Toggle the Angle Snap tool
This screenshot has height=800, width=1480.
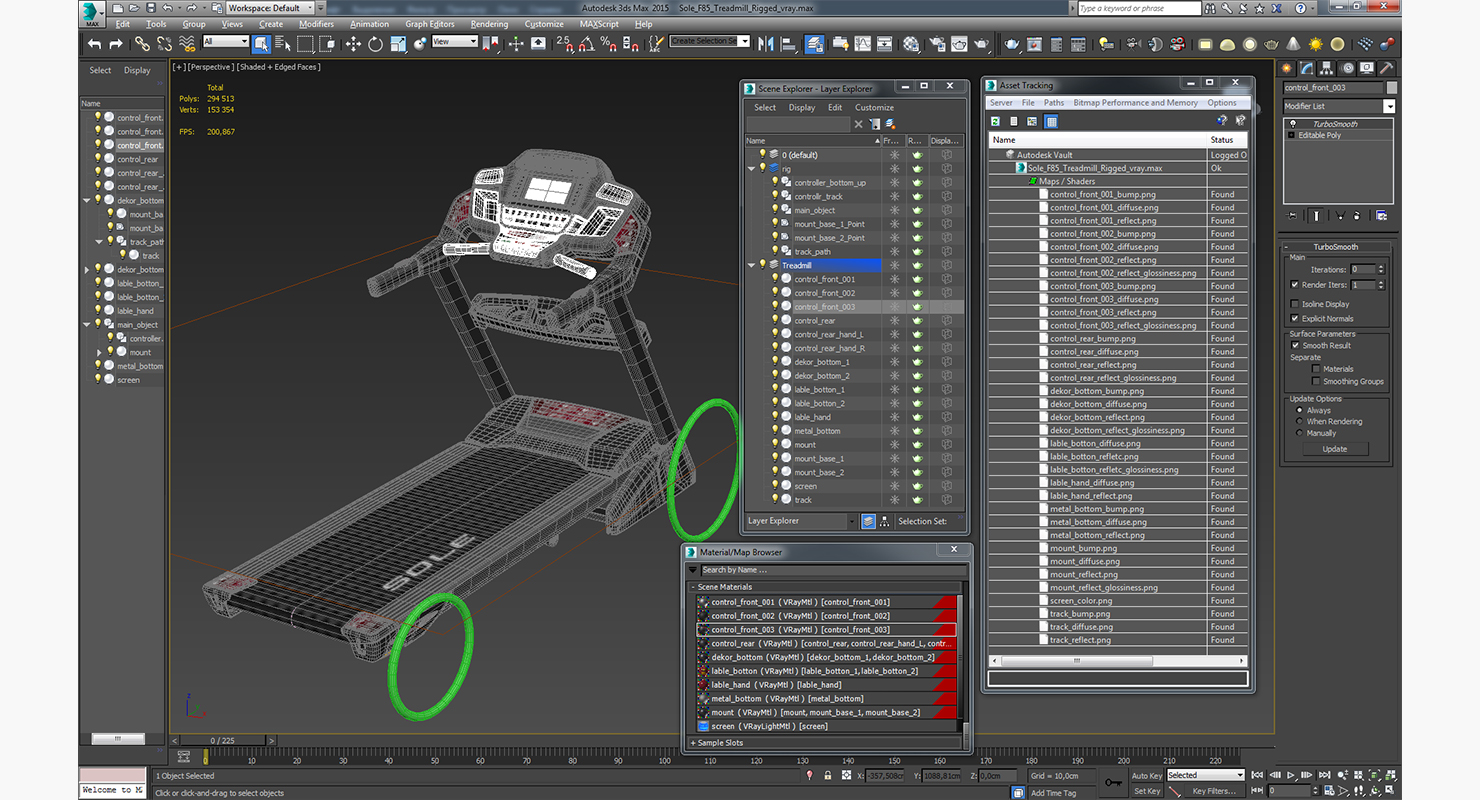coord(587,44)
